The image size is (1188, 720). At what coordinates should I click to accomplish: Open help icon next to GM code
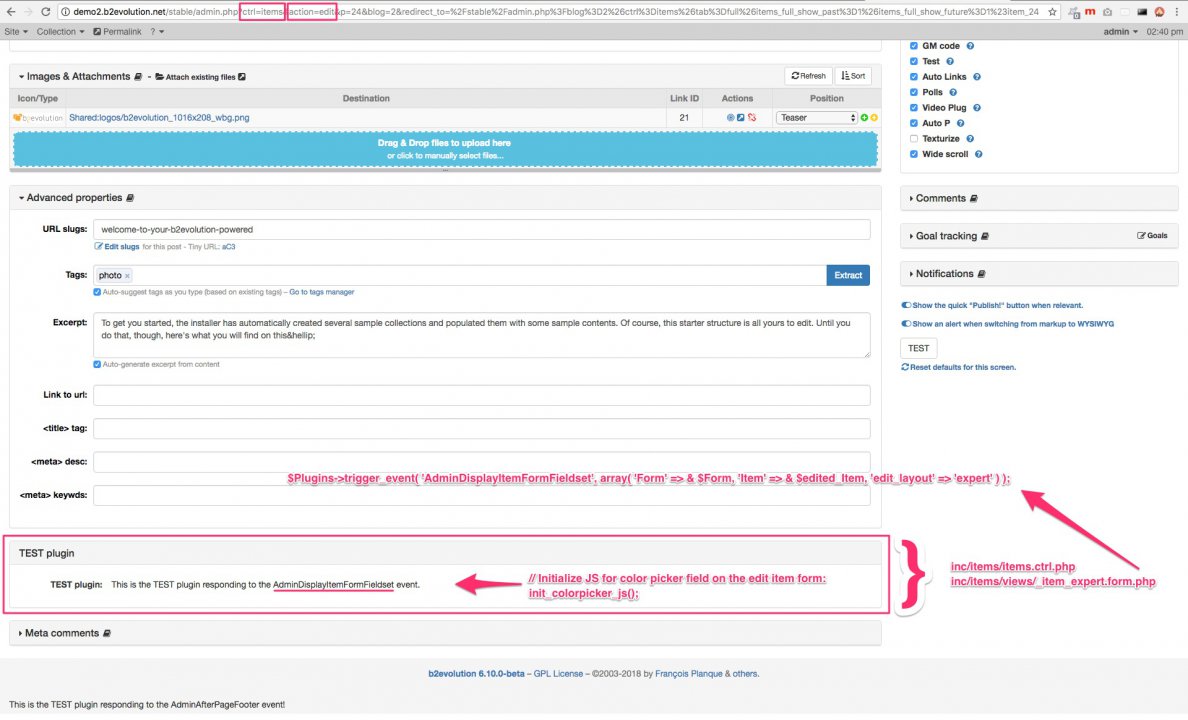[x=970, y=46]
